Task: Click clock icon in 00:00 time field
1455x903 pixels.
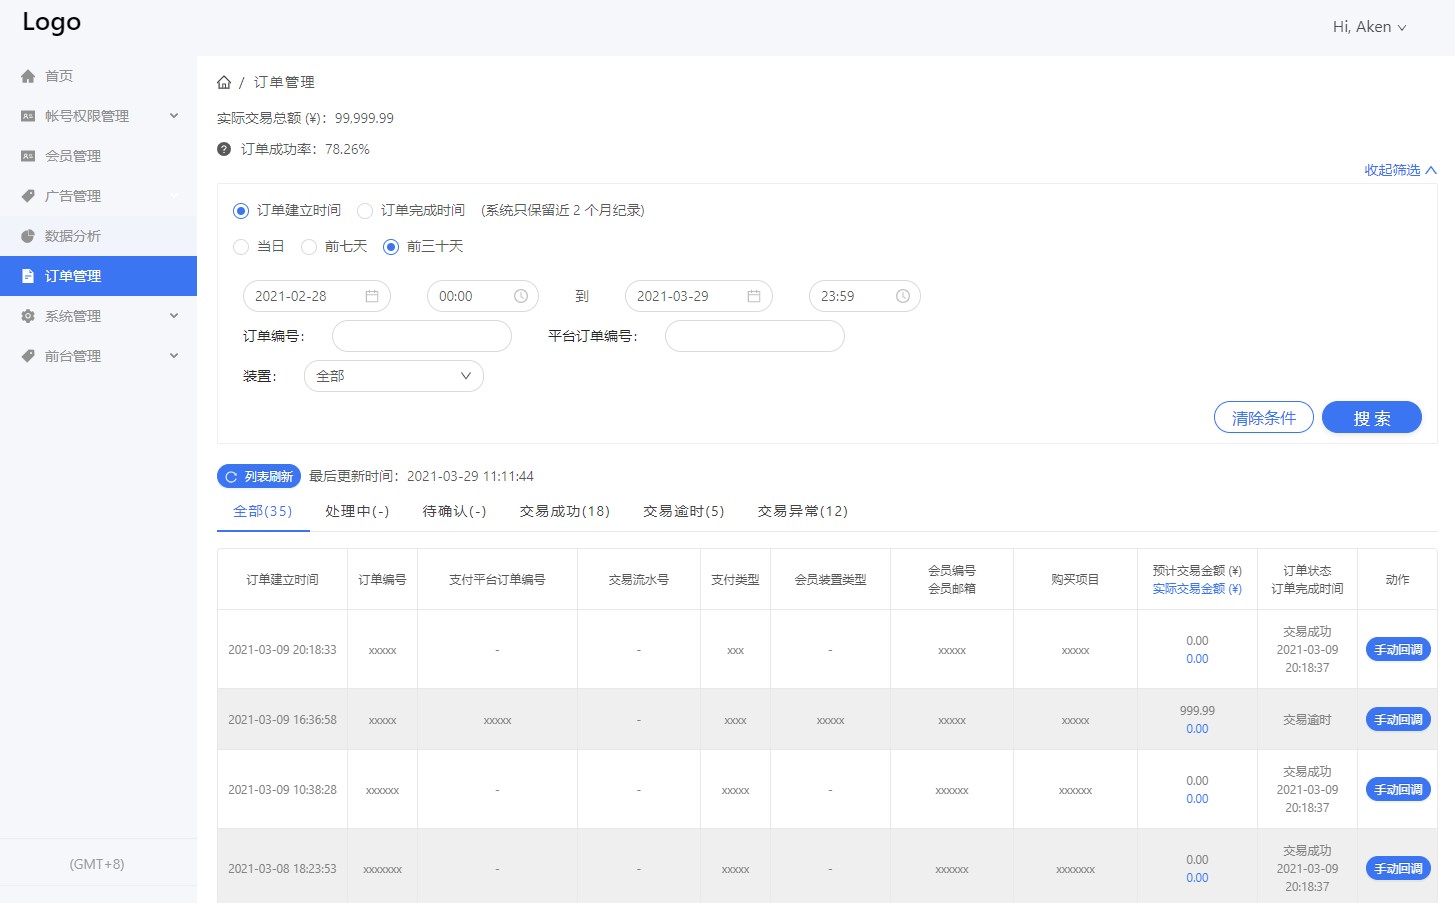Action: [521, 296]
